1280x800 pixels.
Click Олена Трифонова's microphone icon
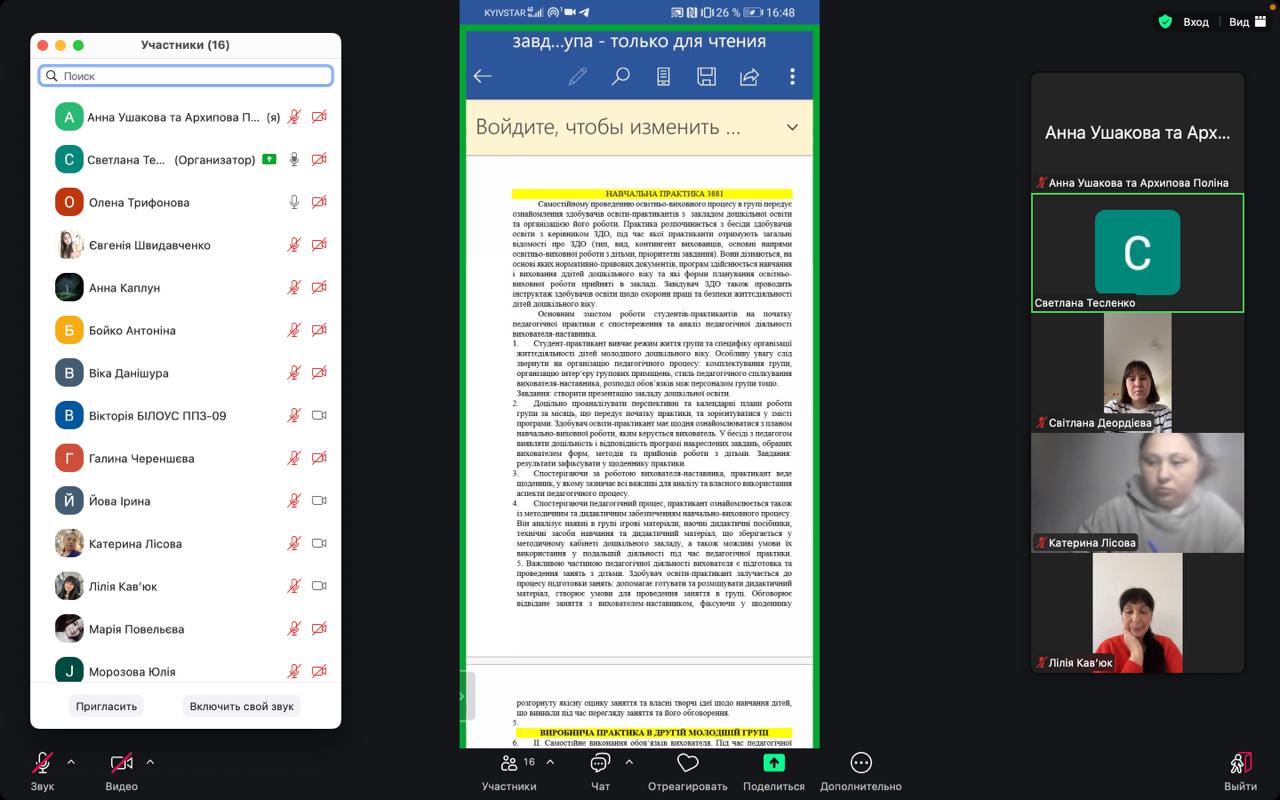(x=294, y=202)
